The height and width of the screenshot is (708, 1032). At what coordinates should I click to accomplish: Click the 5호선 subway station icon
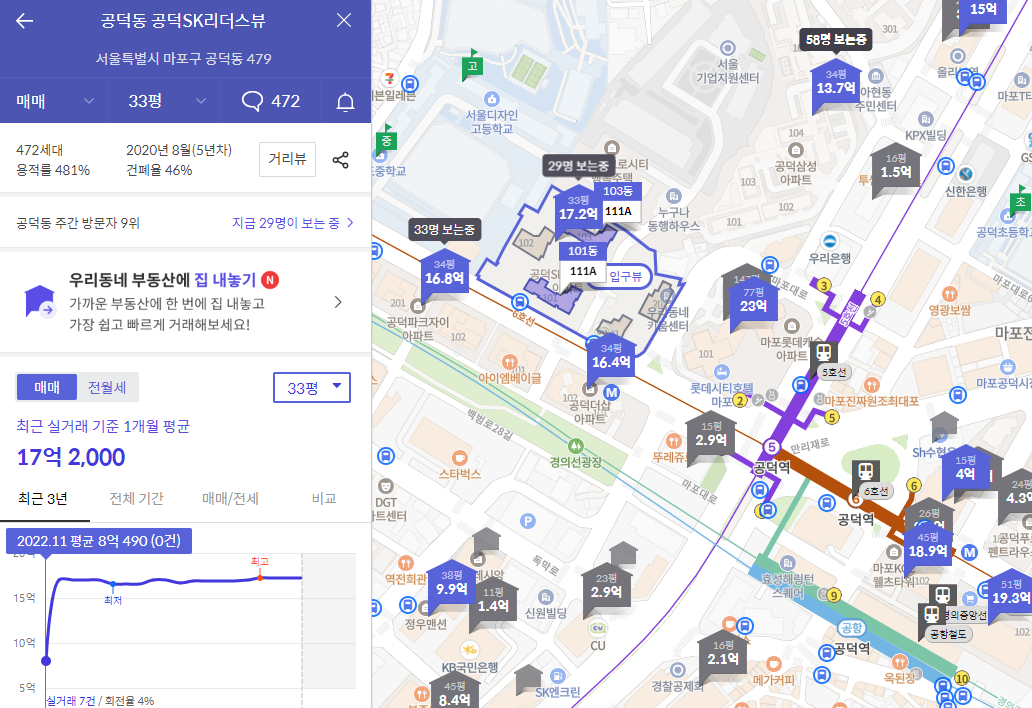(823, 352)
